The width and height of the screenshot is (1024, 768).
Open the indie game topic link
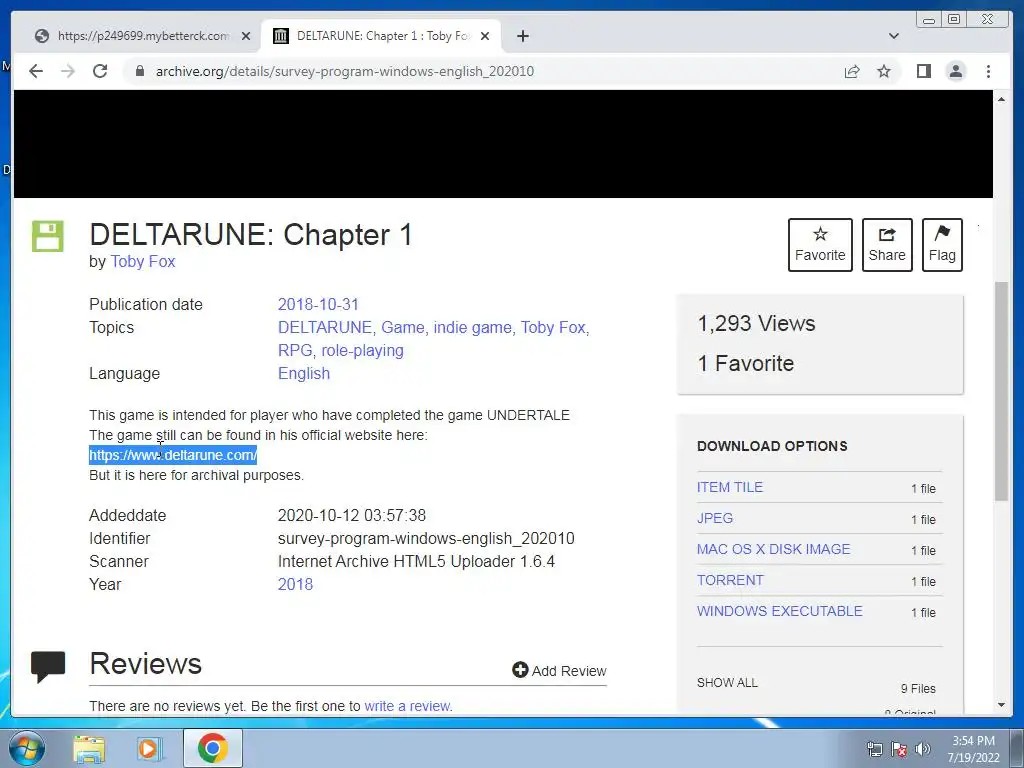tap(473, 327)
